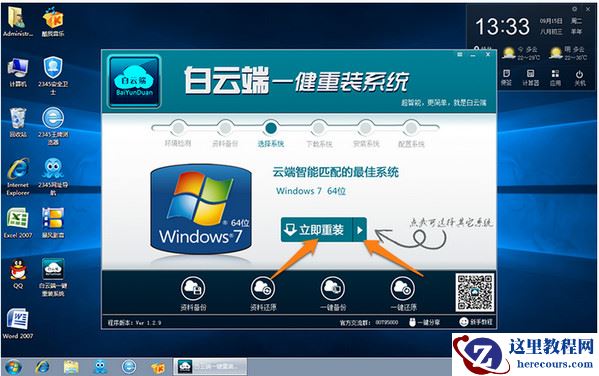Click the 关机 shutdown widget button
The image size is (599, 376).
(580, 77)
